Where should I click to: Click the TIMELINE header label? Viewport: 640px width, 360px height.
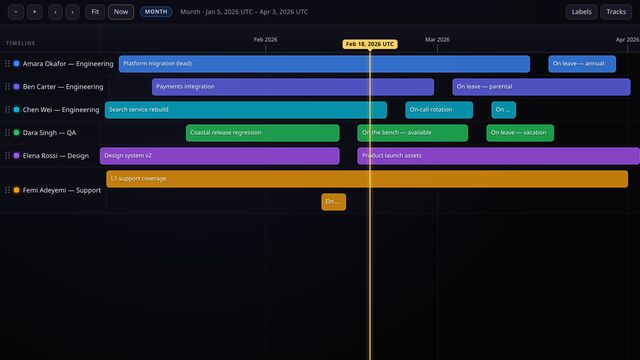(x=20, y=43)
